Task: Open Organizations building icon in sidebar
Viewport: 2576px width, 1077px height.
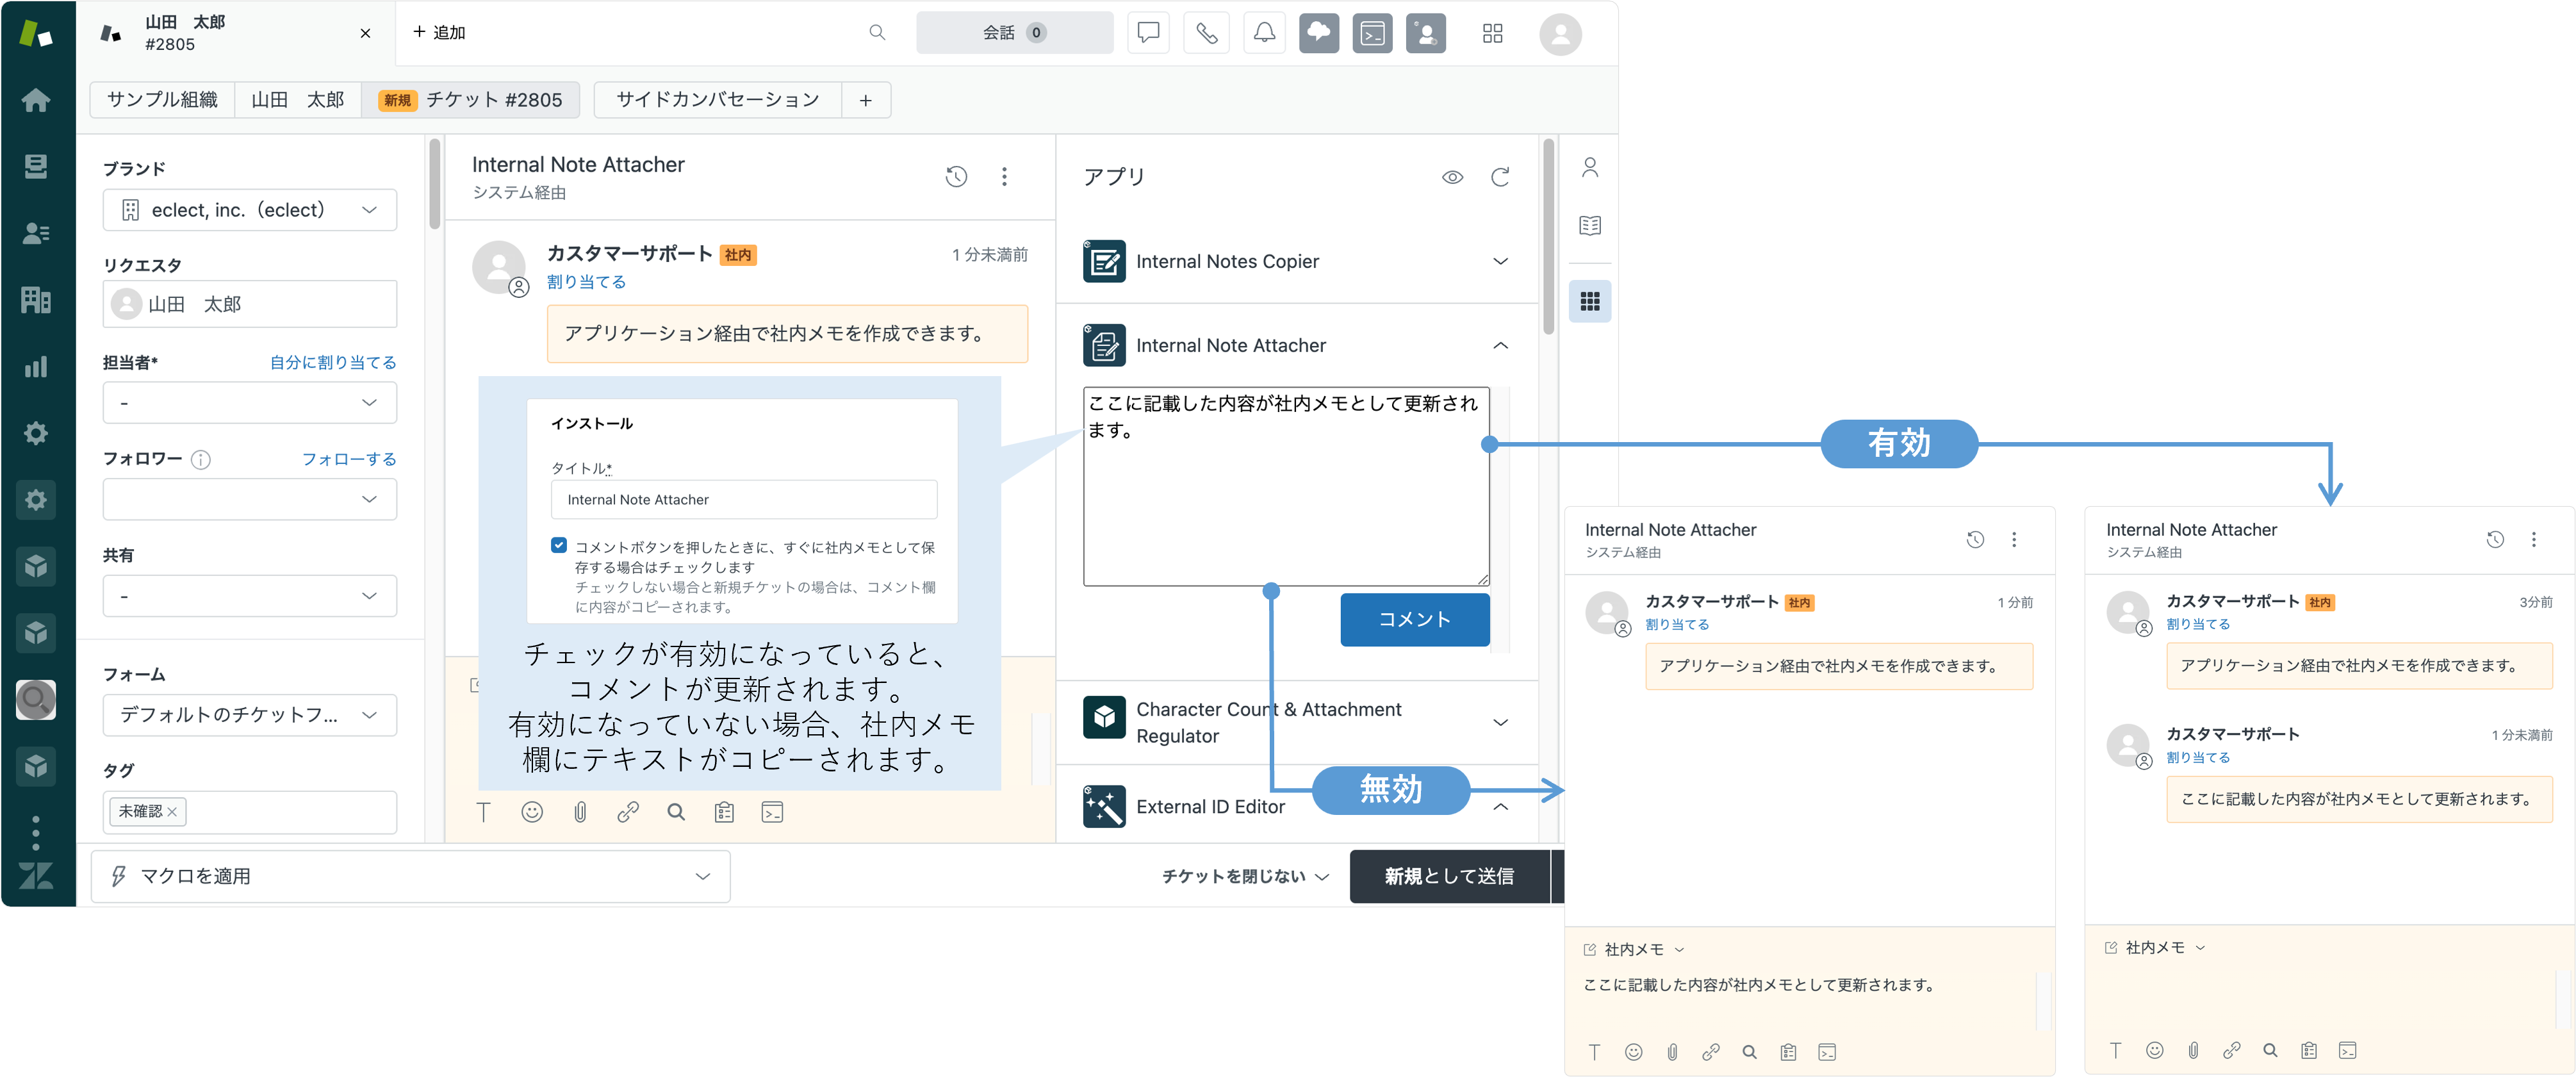Action: pos(36,300)
